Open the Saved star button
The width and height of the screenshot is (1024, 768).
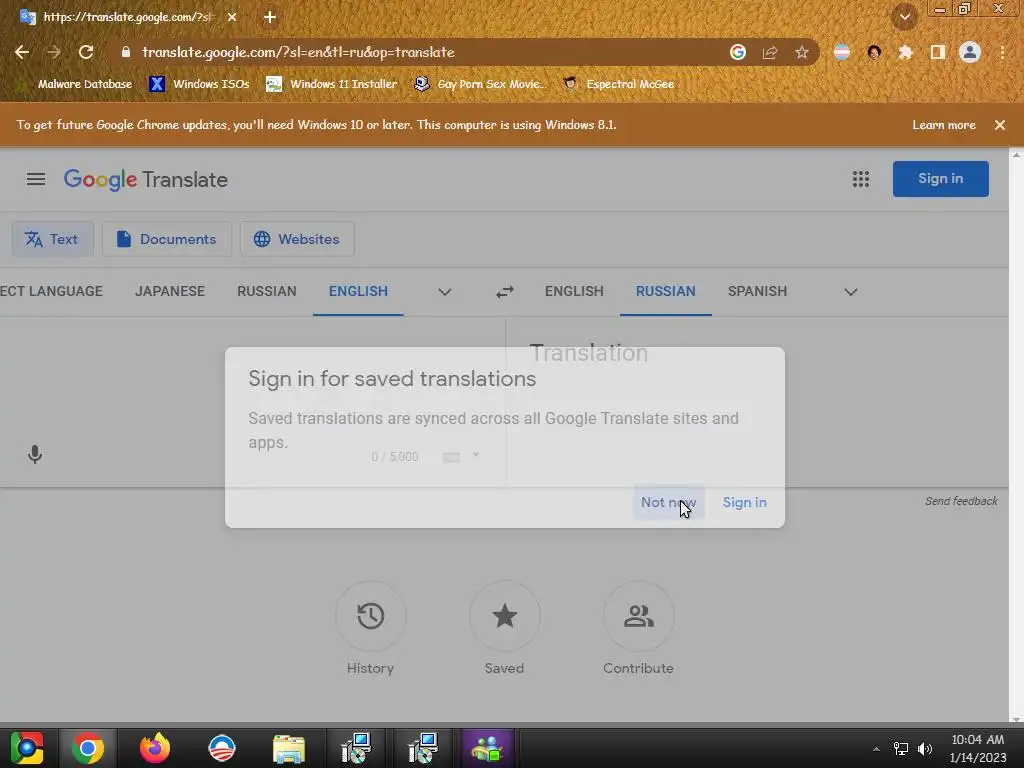tap(504, 616)
